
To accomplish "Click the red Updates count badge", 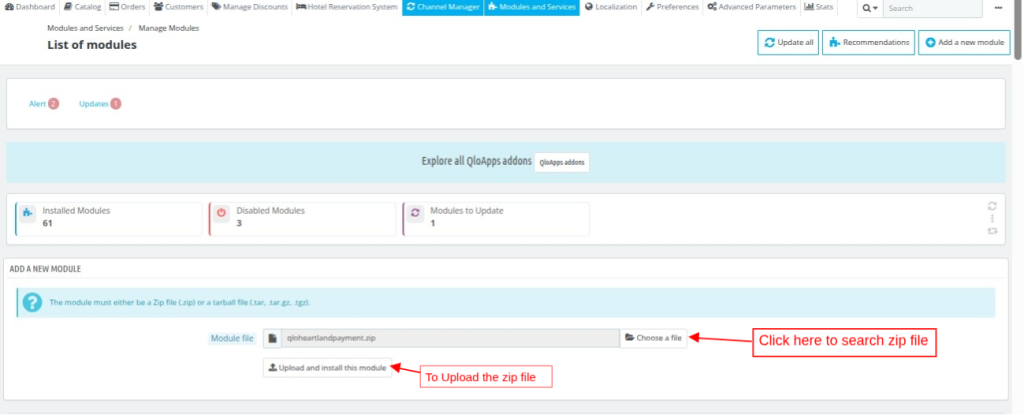I will click(x=116, y=104).
